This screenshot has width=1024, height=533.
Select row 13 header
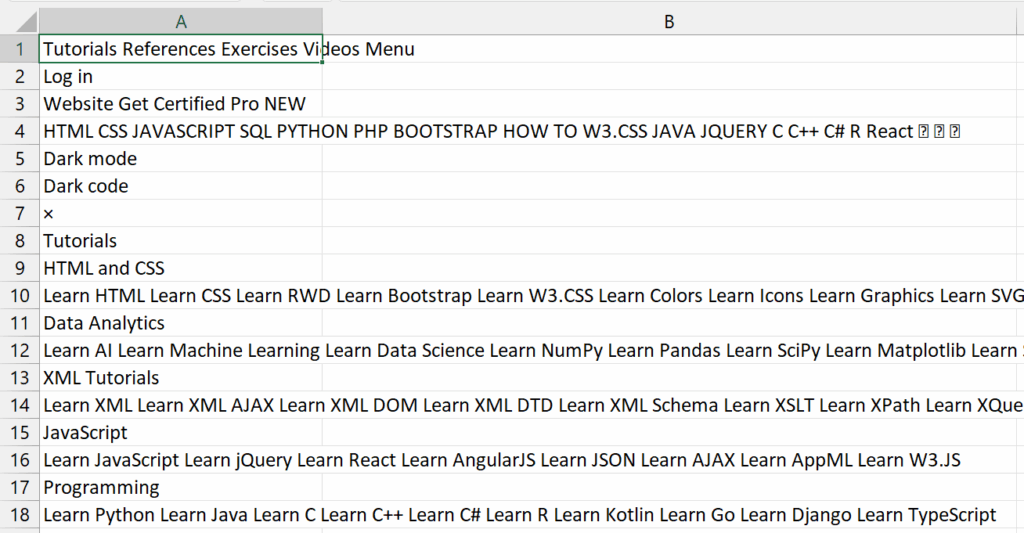coord(20,378)
